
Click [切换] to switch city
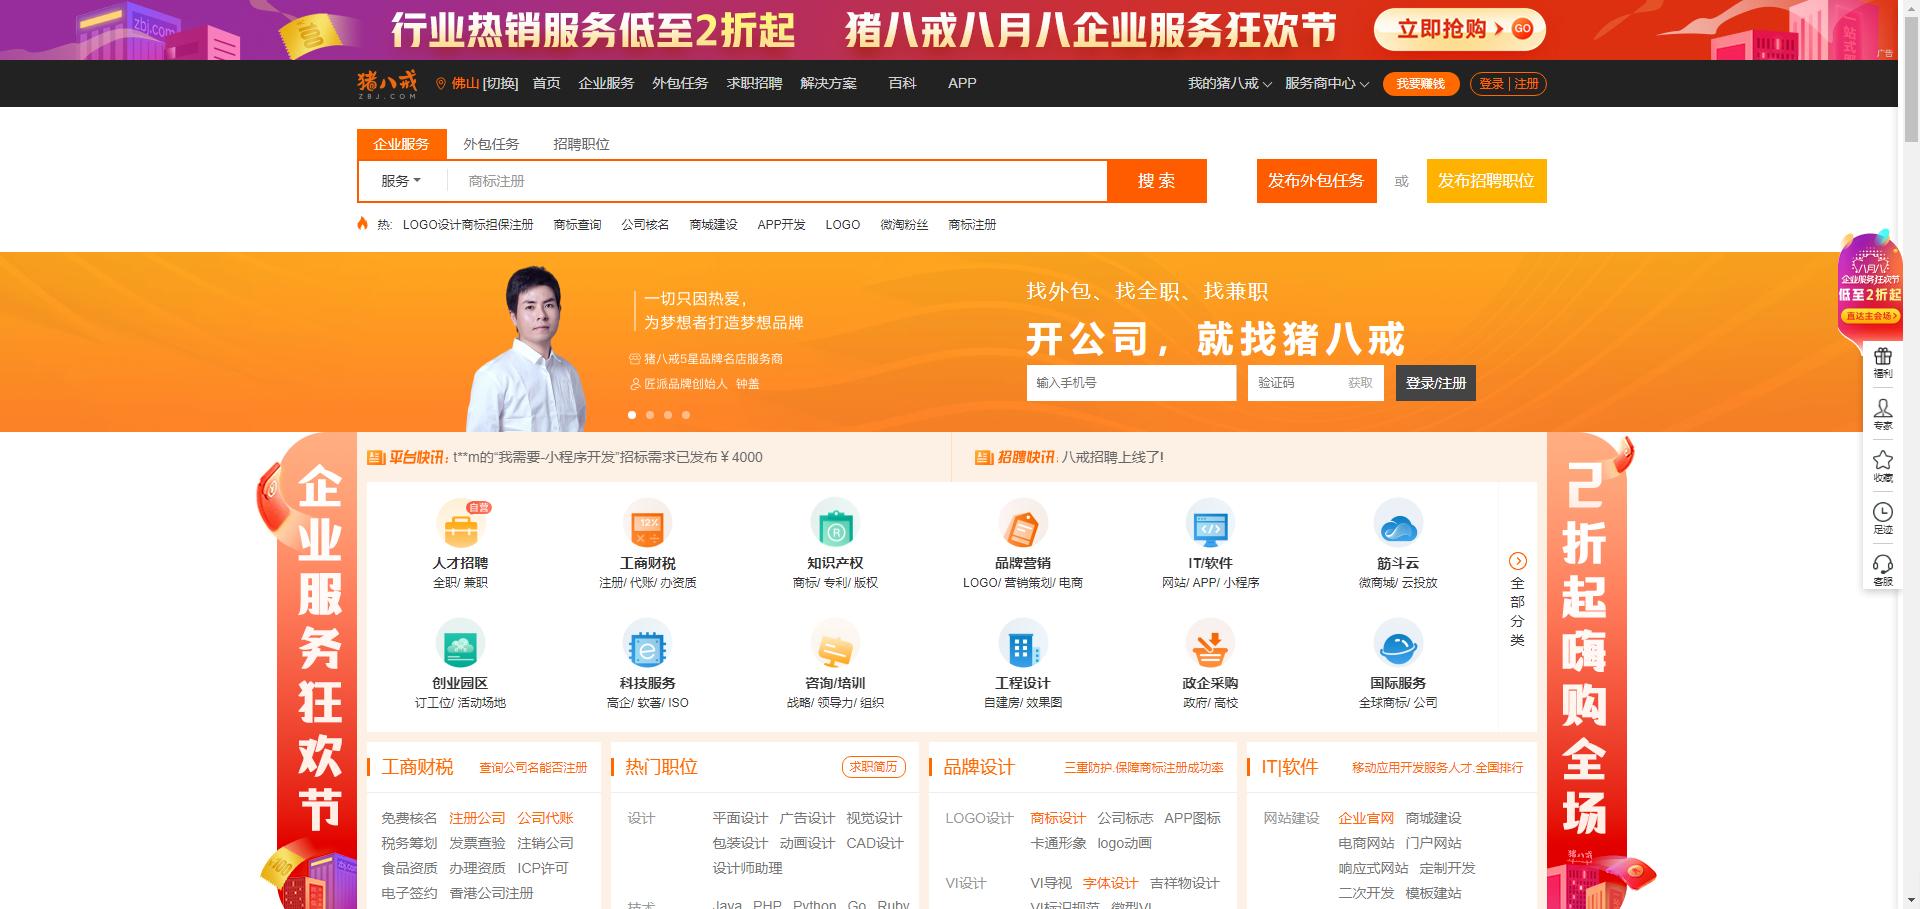500,84
